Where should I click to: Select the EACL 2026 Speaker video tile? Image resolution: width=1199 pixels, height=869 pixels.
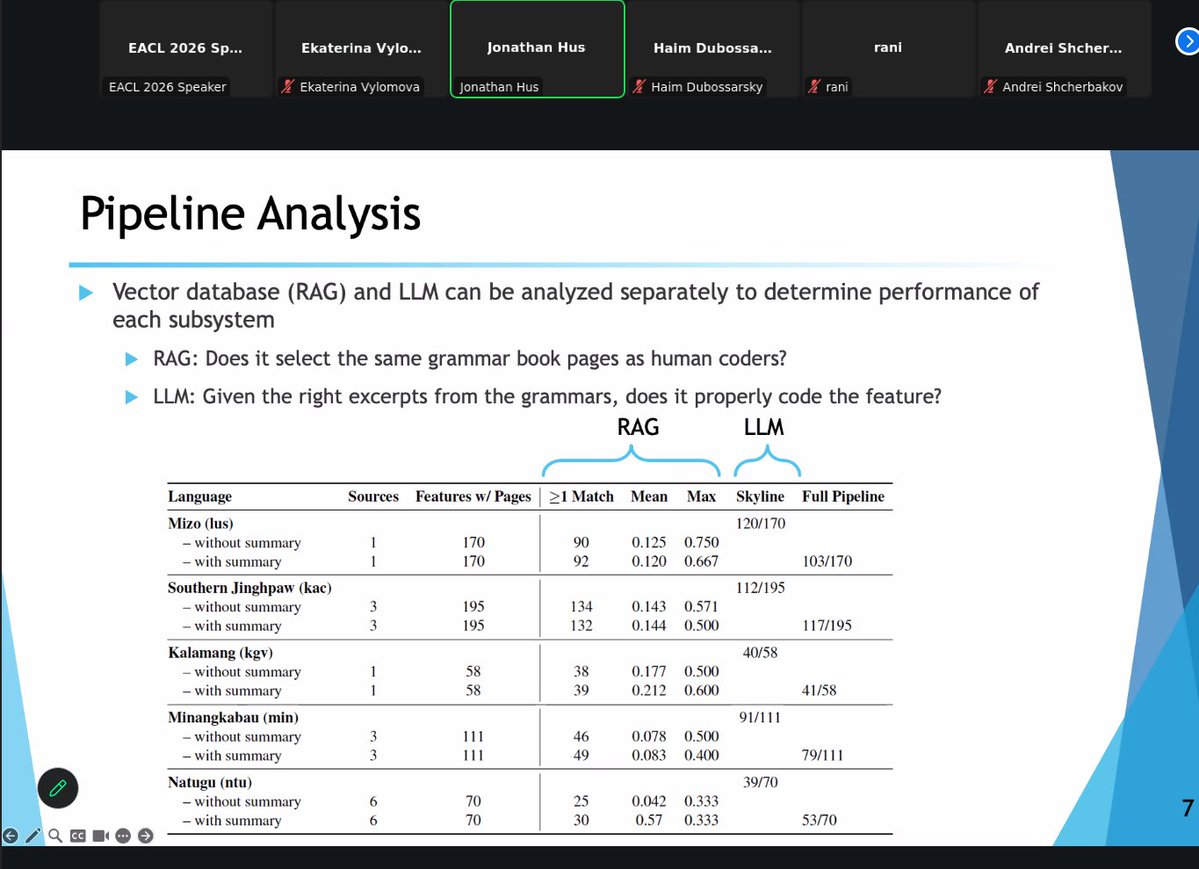coord(186,49)
